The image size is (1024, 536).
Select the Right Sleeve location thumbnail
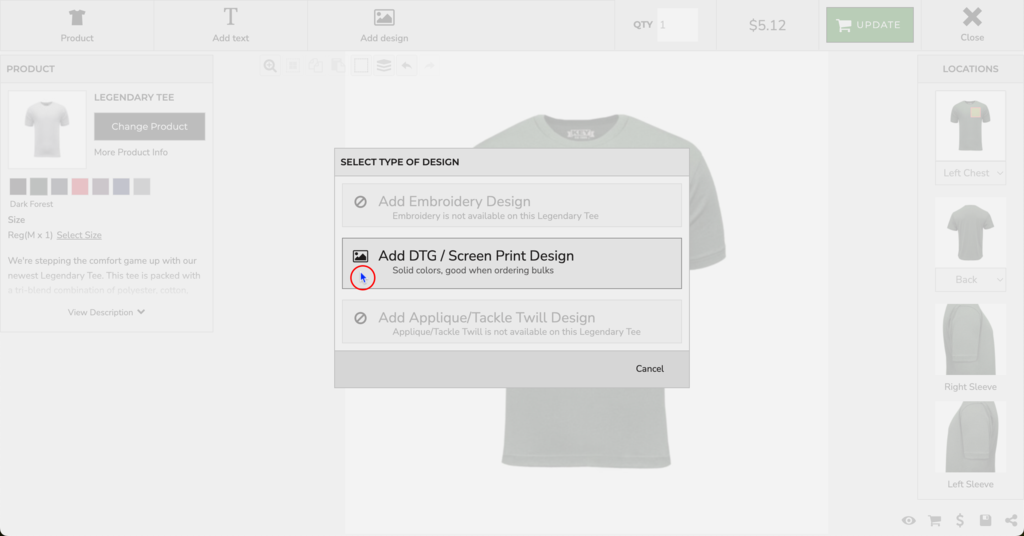[970, 340]
